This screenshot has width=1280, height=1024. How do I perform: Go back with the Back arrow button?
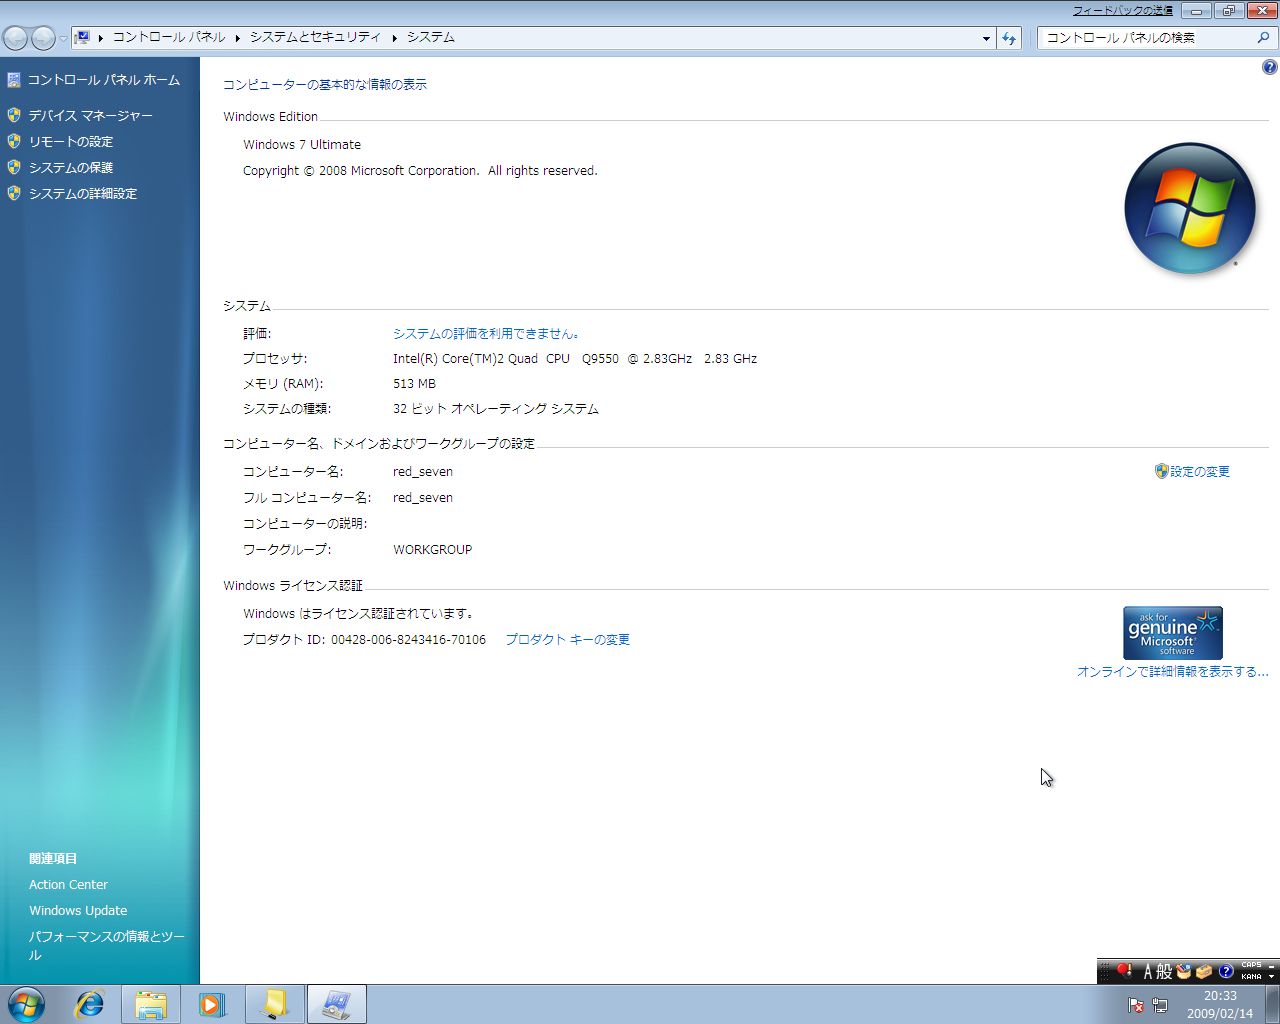click(16, 38)
